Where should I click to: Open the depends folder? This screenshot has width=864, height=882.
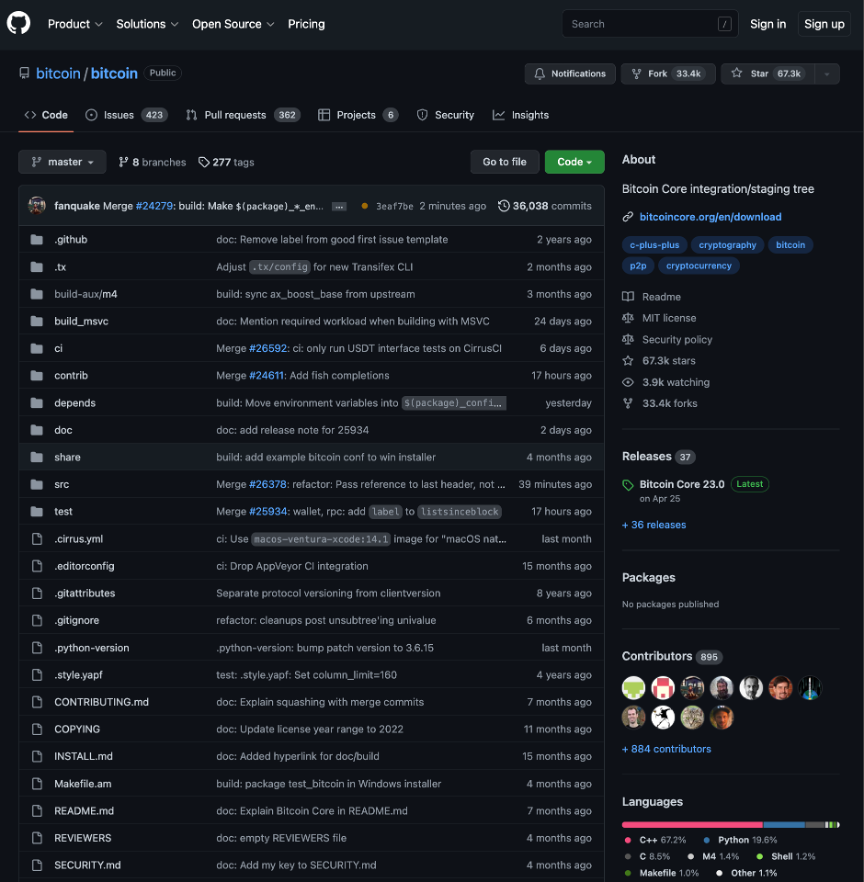point(75,403)
